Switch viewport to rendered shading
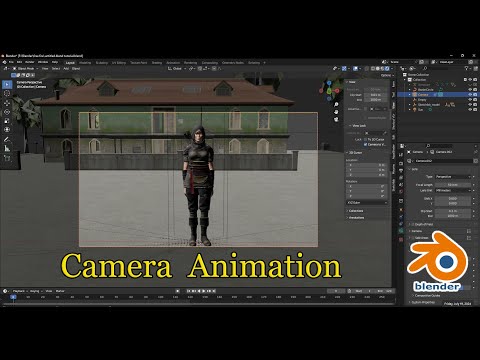Screen dimensions: 480x360 coord(387,69)
